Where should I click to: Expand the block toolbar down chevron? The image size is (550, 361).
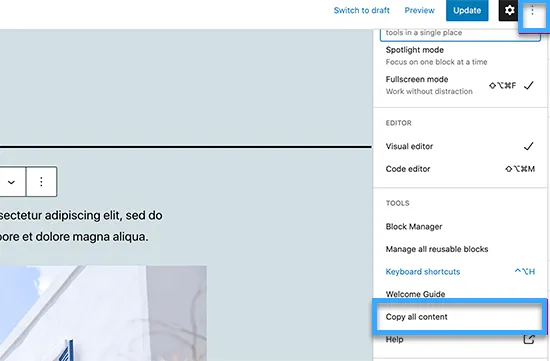pos(12,182)
